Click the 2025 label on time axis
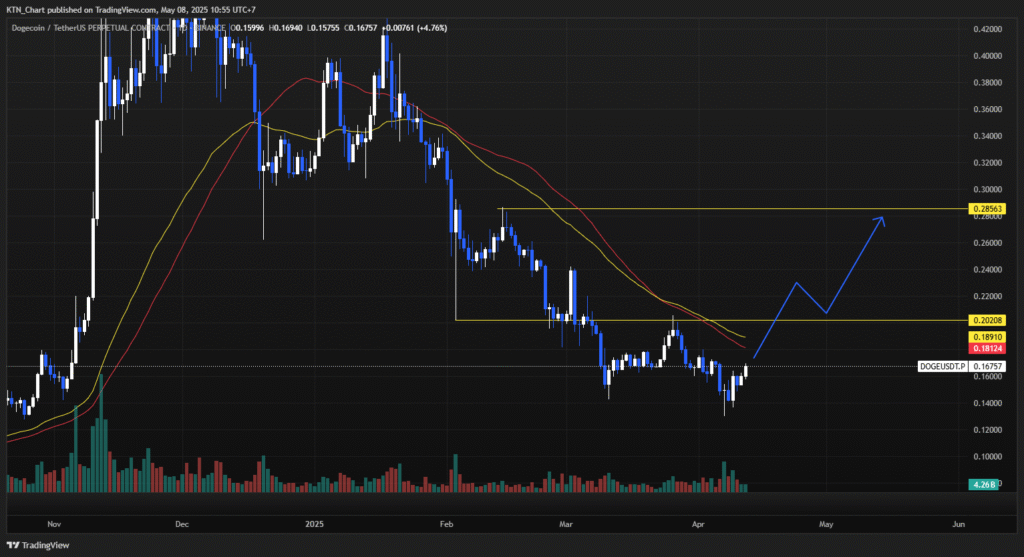Viewport: 1024px width, 557px height. (x=315, y=524)
